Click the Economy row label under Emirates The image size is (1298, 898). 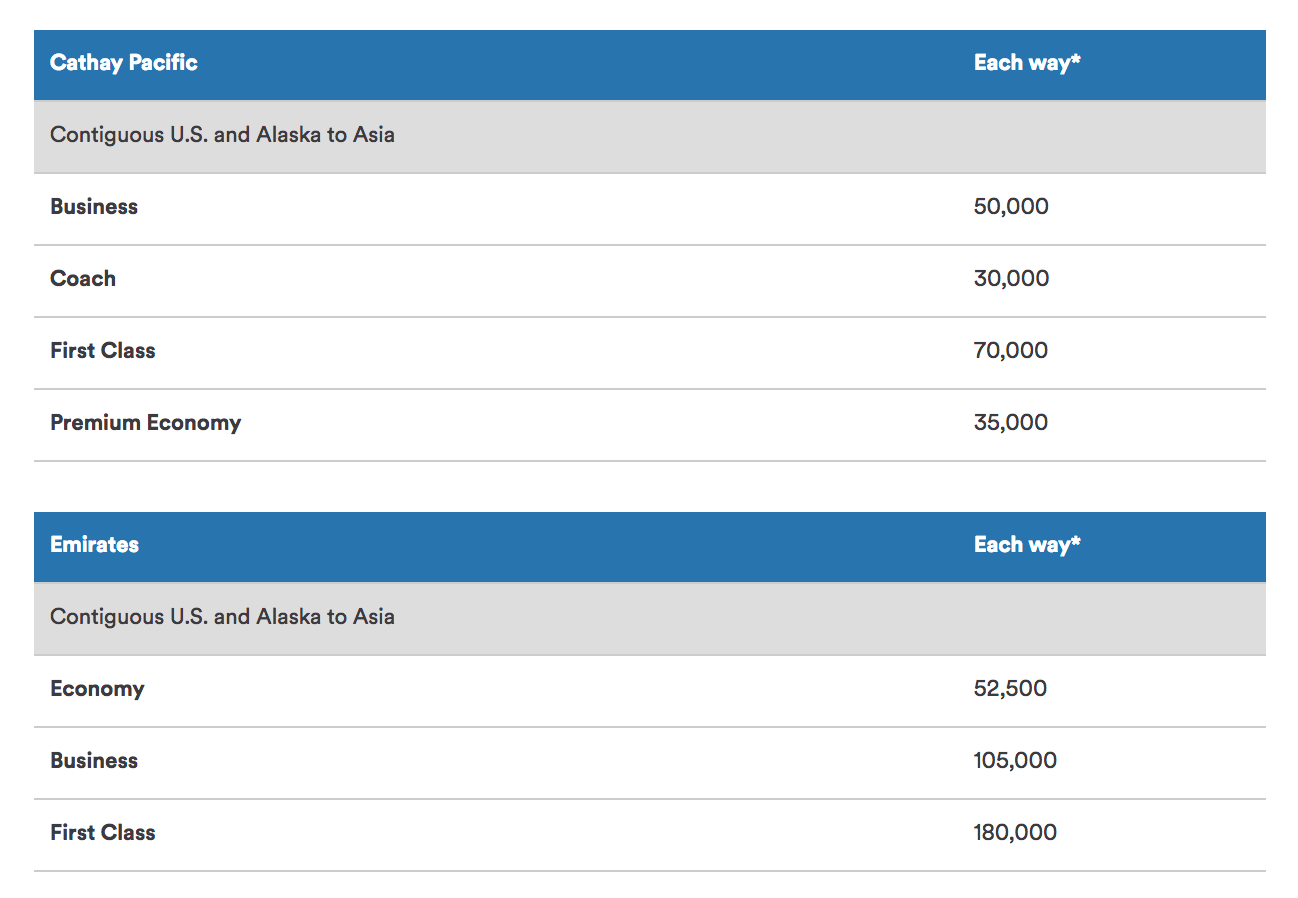tap(97, 689)
